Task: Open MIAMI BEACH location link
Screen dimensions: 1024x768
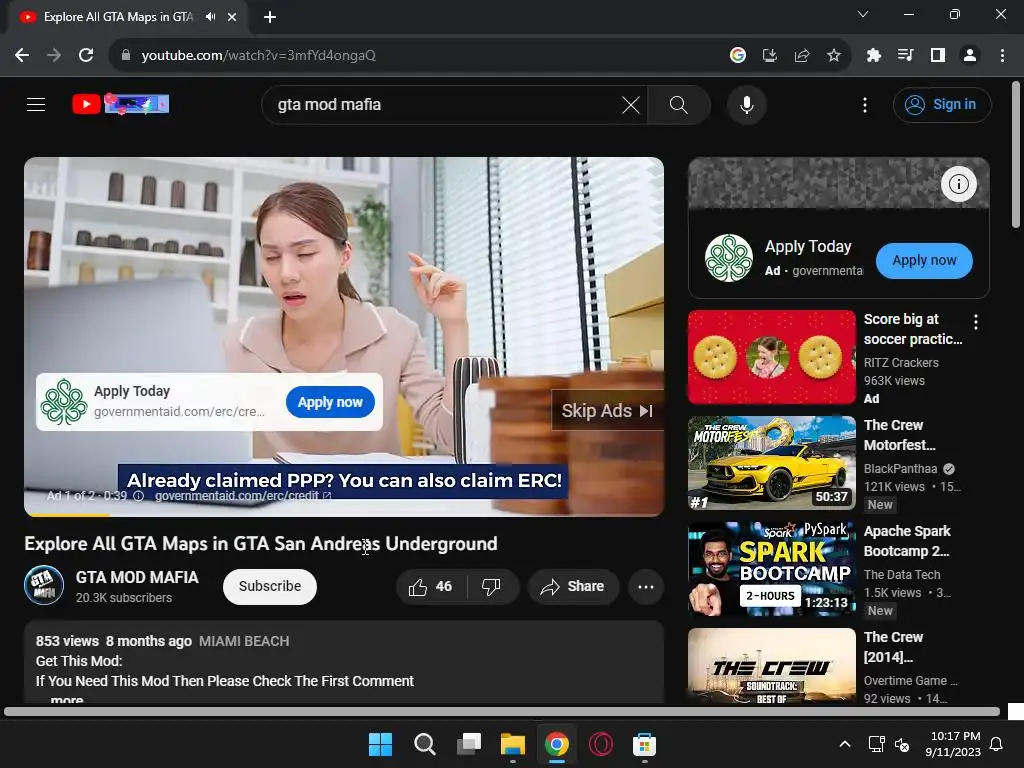Action: coord(244,641)
